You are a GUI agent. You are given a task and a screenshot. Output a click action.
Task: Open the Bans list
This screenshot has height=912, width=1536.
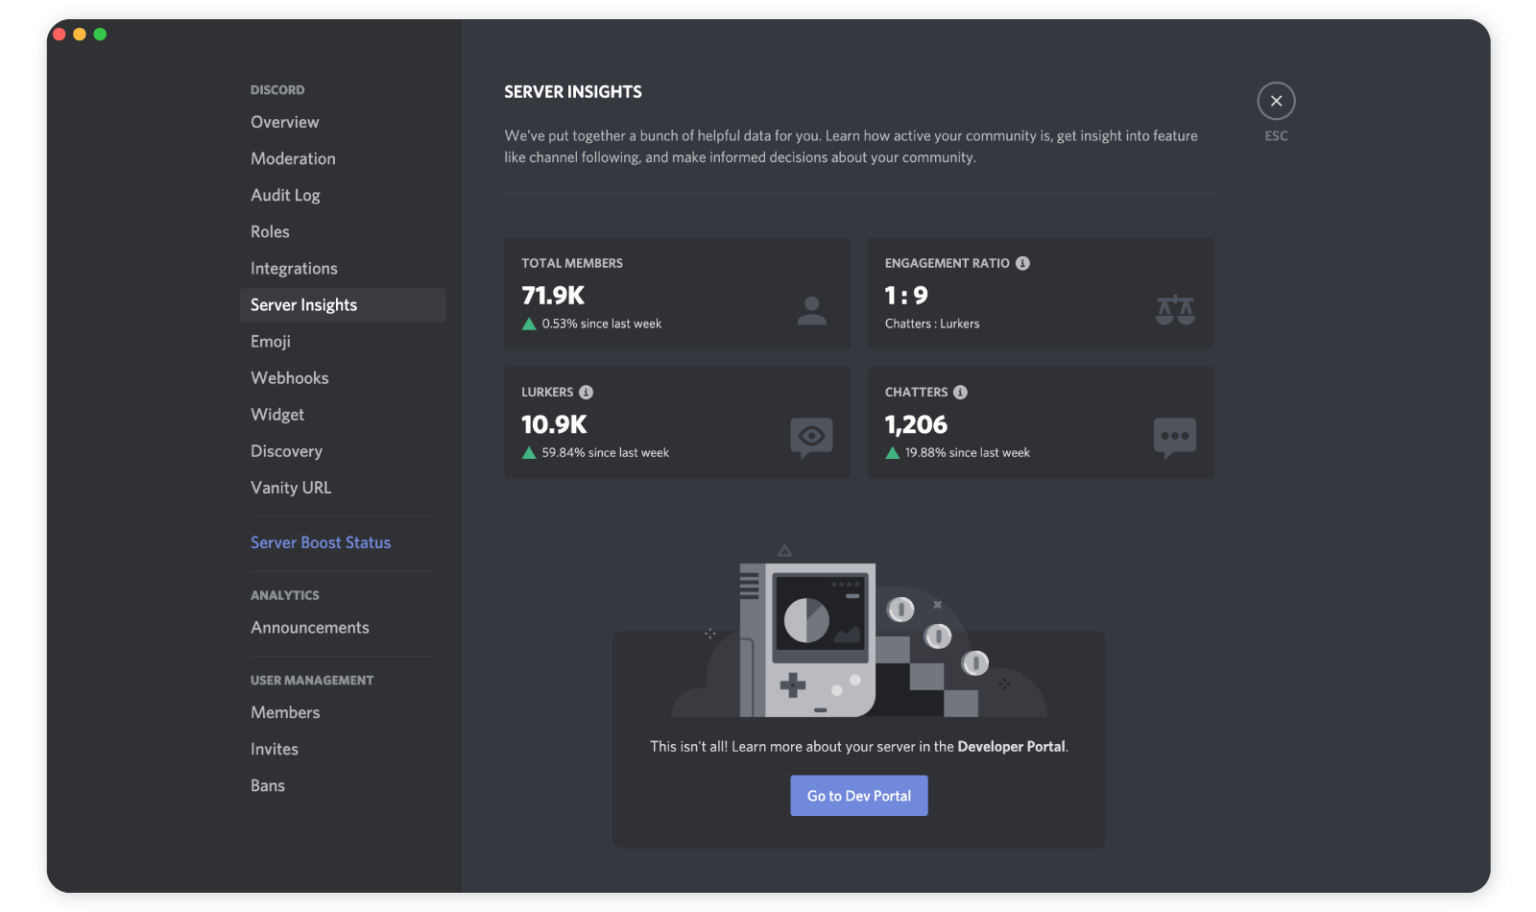[x=267, y=785]
